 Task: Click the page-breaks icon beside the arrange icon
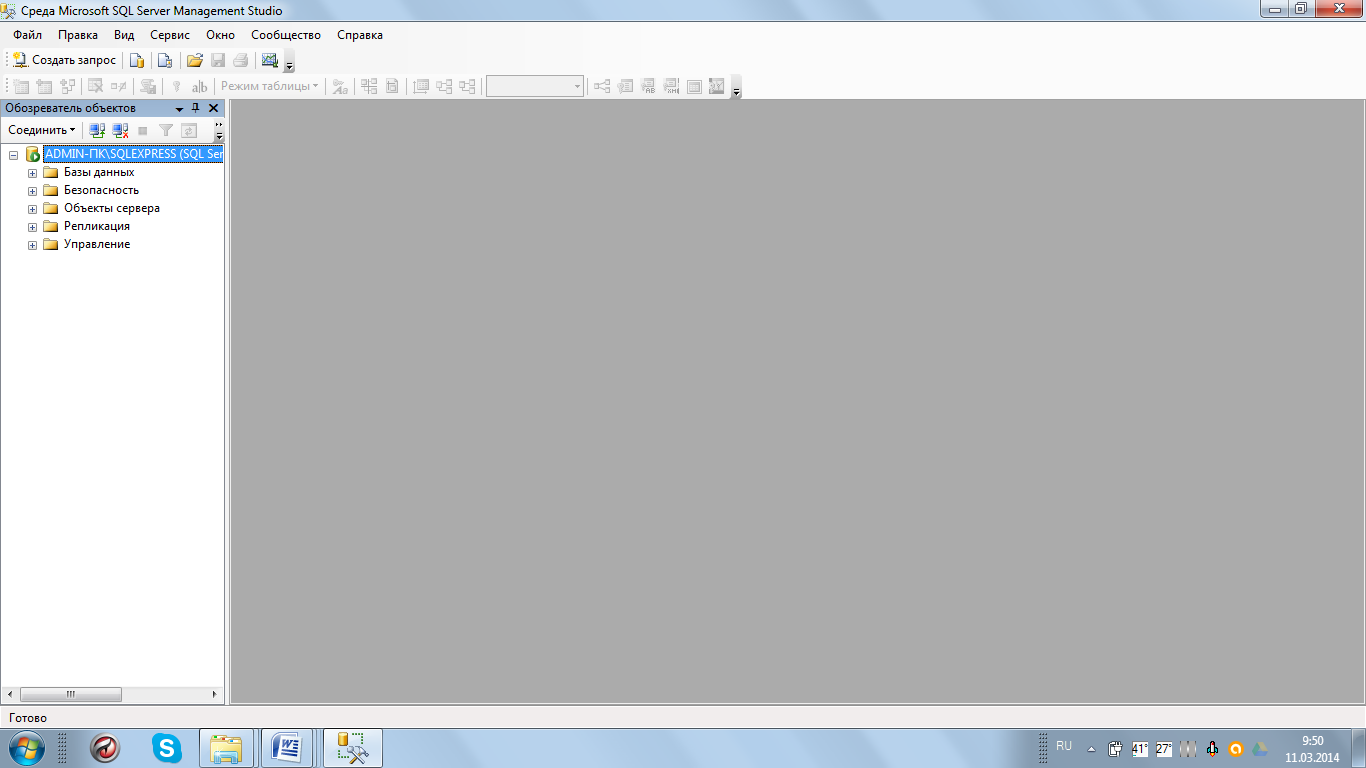pyautogui.click(x=392, y=86)
